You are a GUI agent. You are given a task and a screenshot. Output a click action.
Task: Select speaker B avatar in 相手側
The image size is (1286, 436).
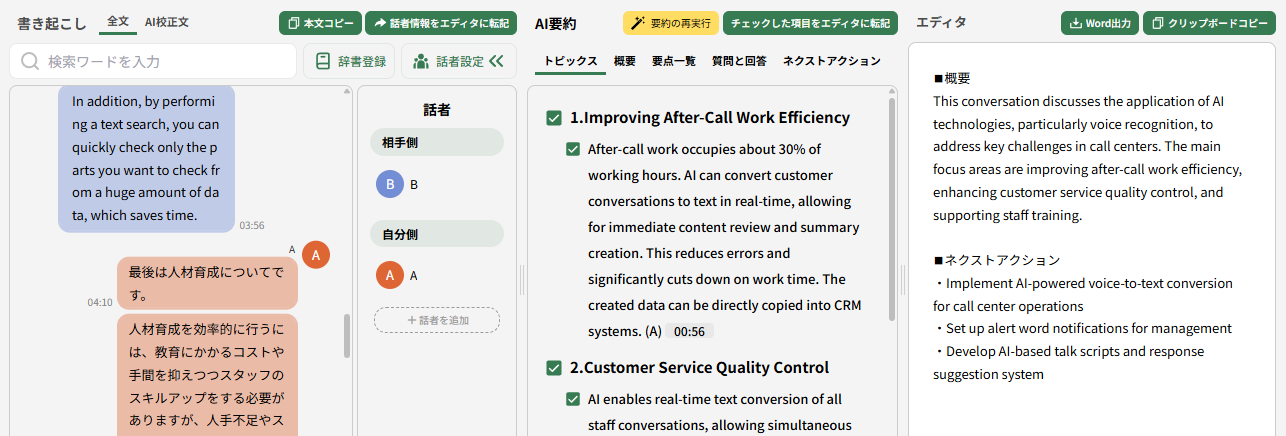[x=389, y=184]
